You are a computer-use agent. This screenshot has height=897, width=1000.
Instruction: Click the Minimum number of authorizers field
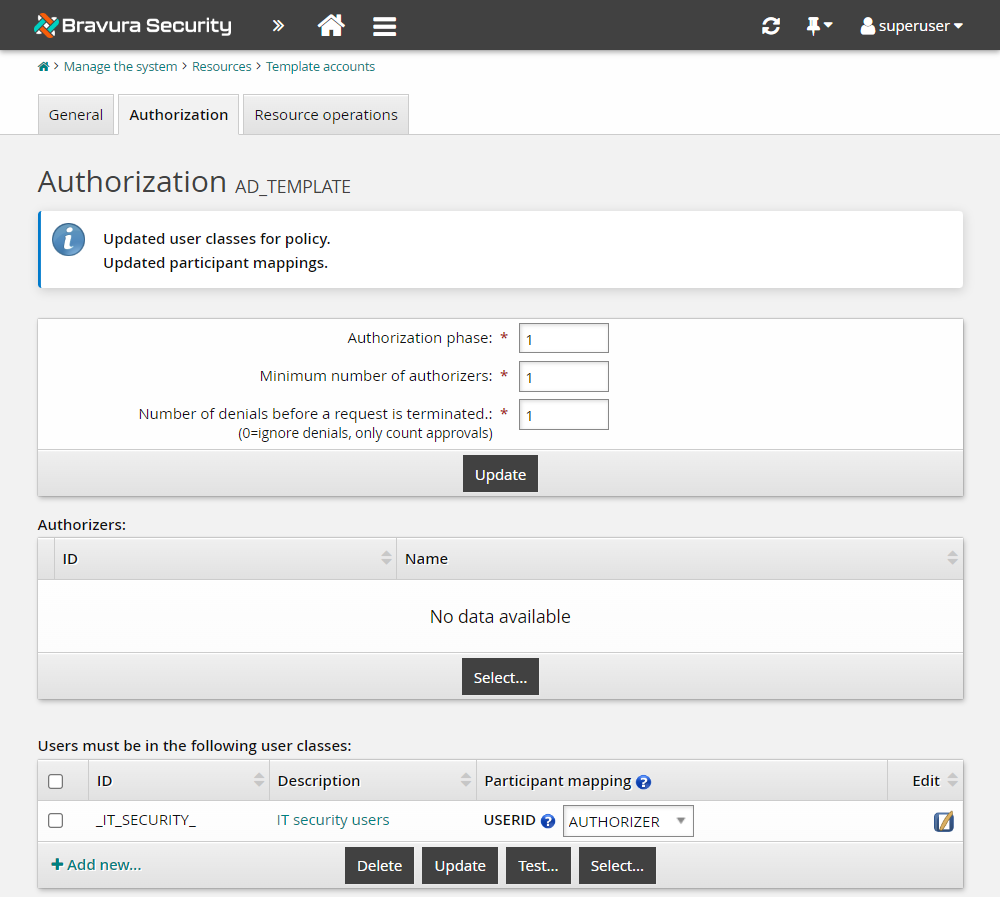(x=563, y=377)
